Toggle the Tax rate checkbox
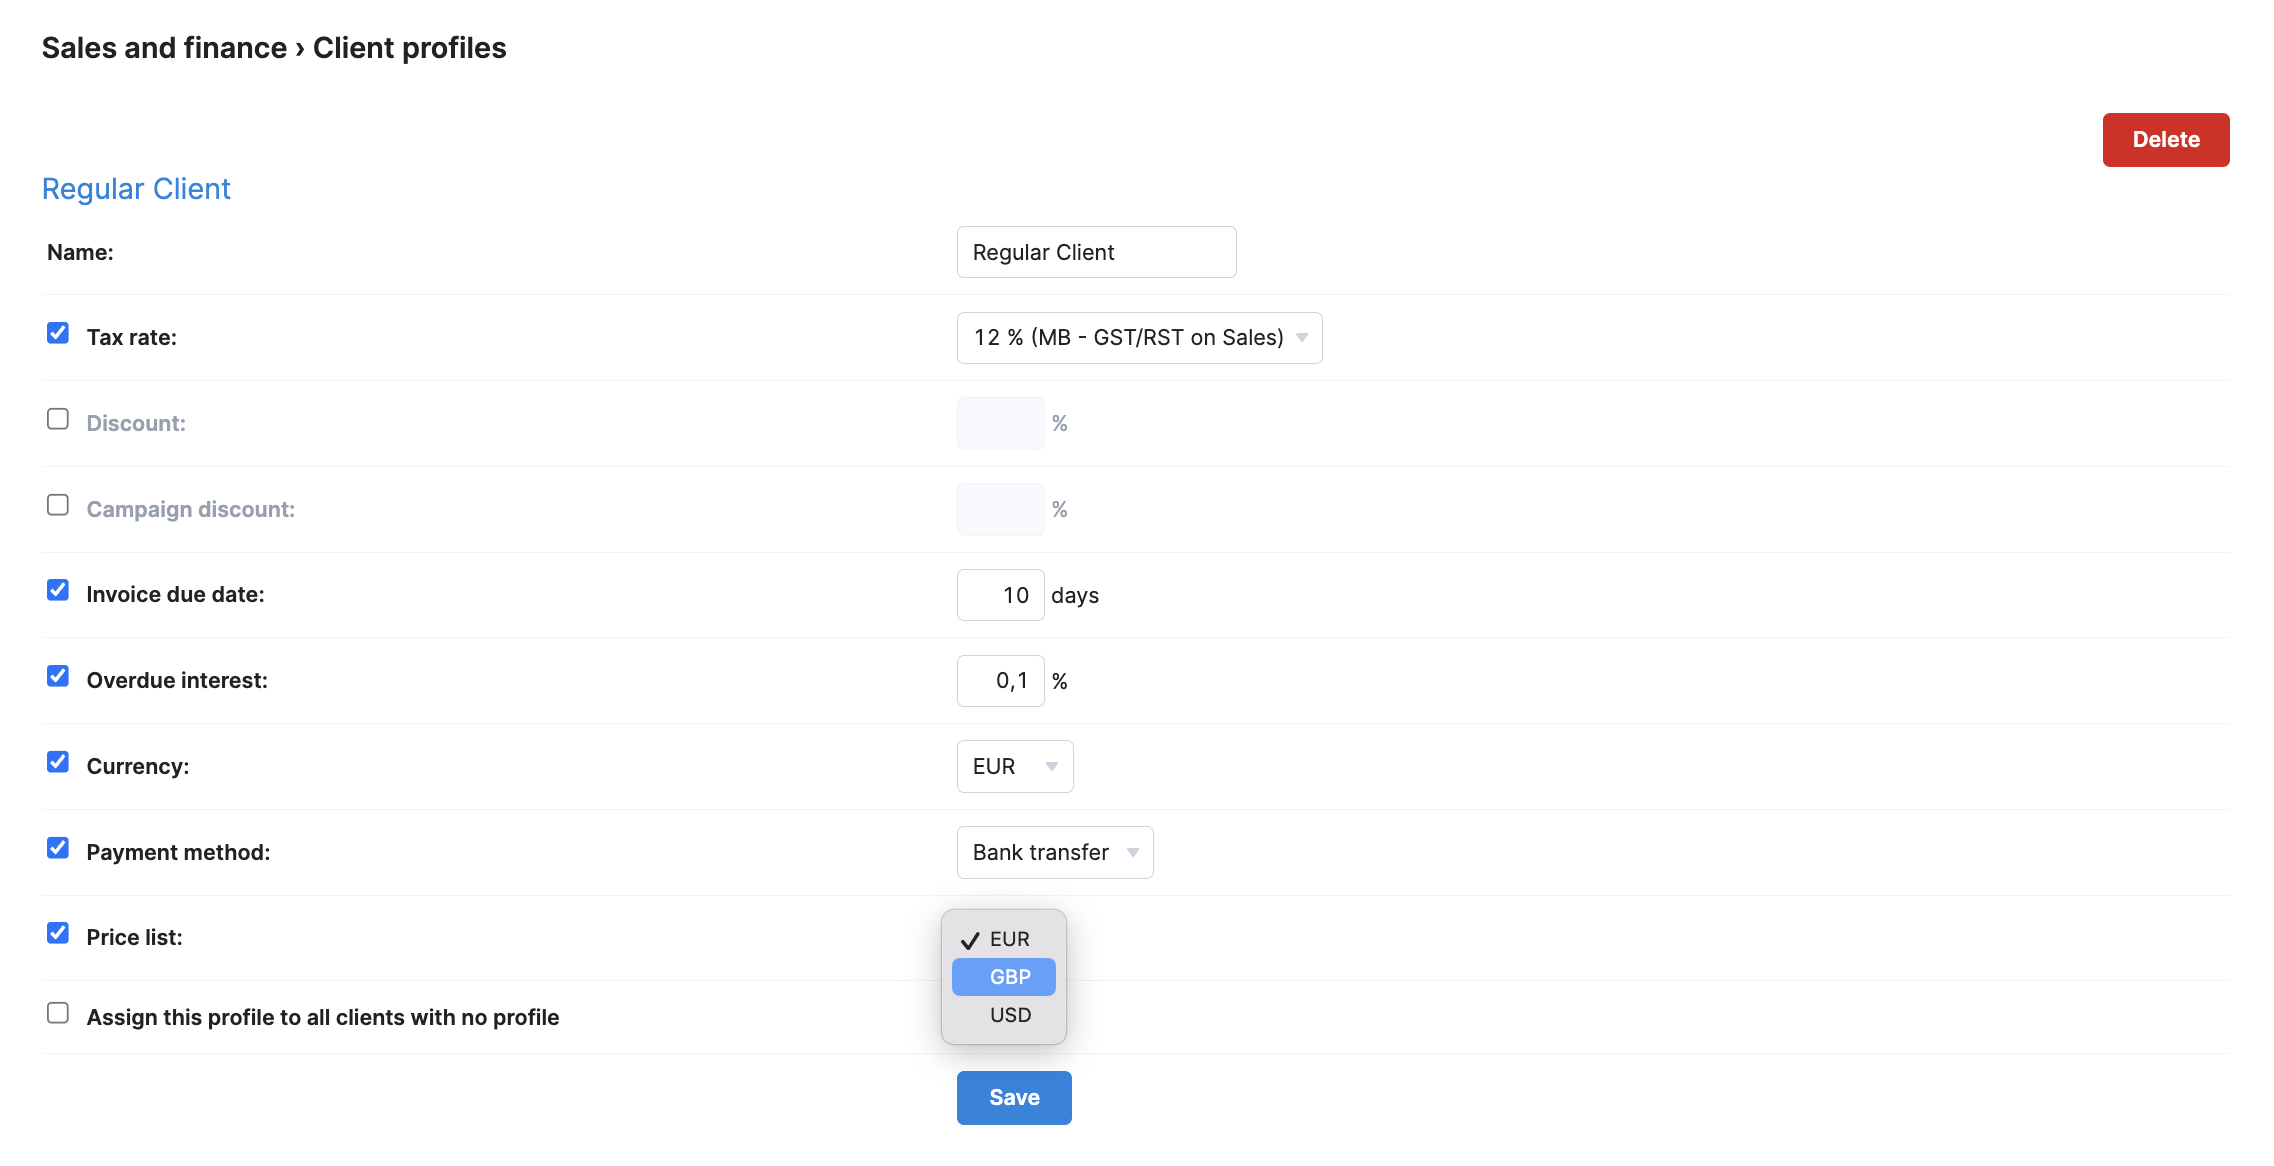This screenshot has width=2274, height=1166. tap(58, 333)
